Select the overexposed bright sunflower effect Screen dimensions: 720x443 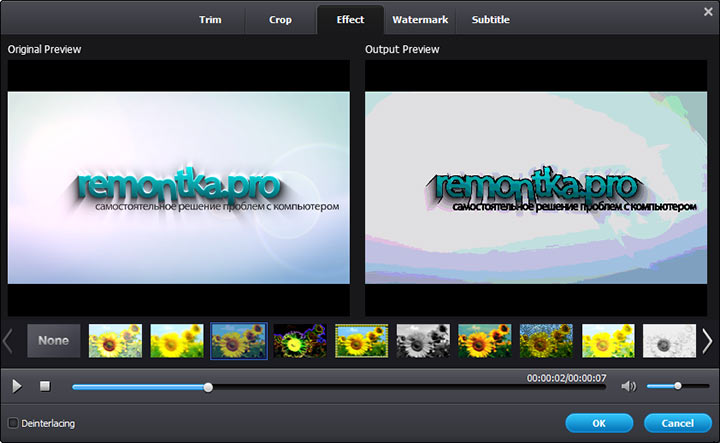608,341
